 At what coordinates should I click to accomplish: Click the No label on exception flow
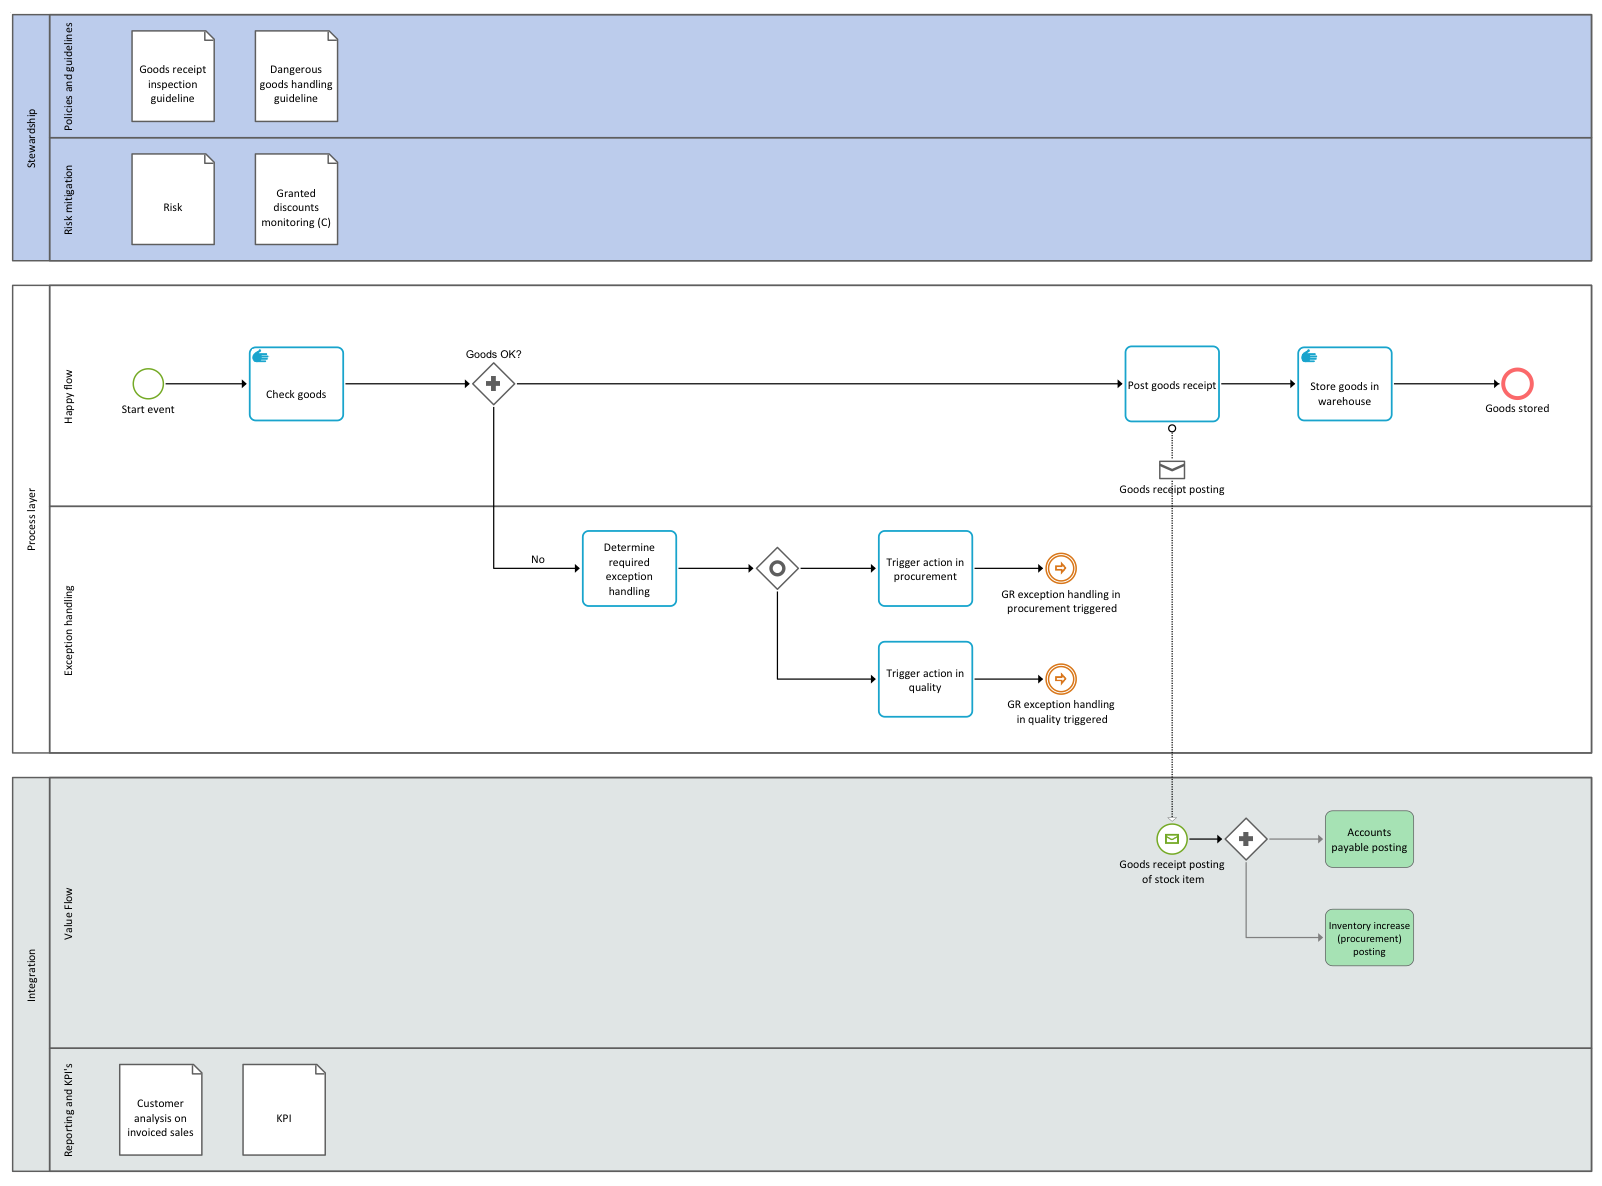pos(538,560)
